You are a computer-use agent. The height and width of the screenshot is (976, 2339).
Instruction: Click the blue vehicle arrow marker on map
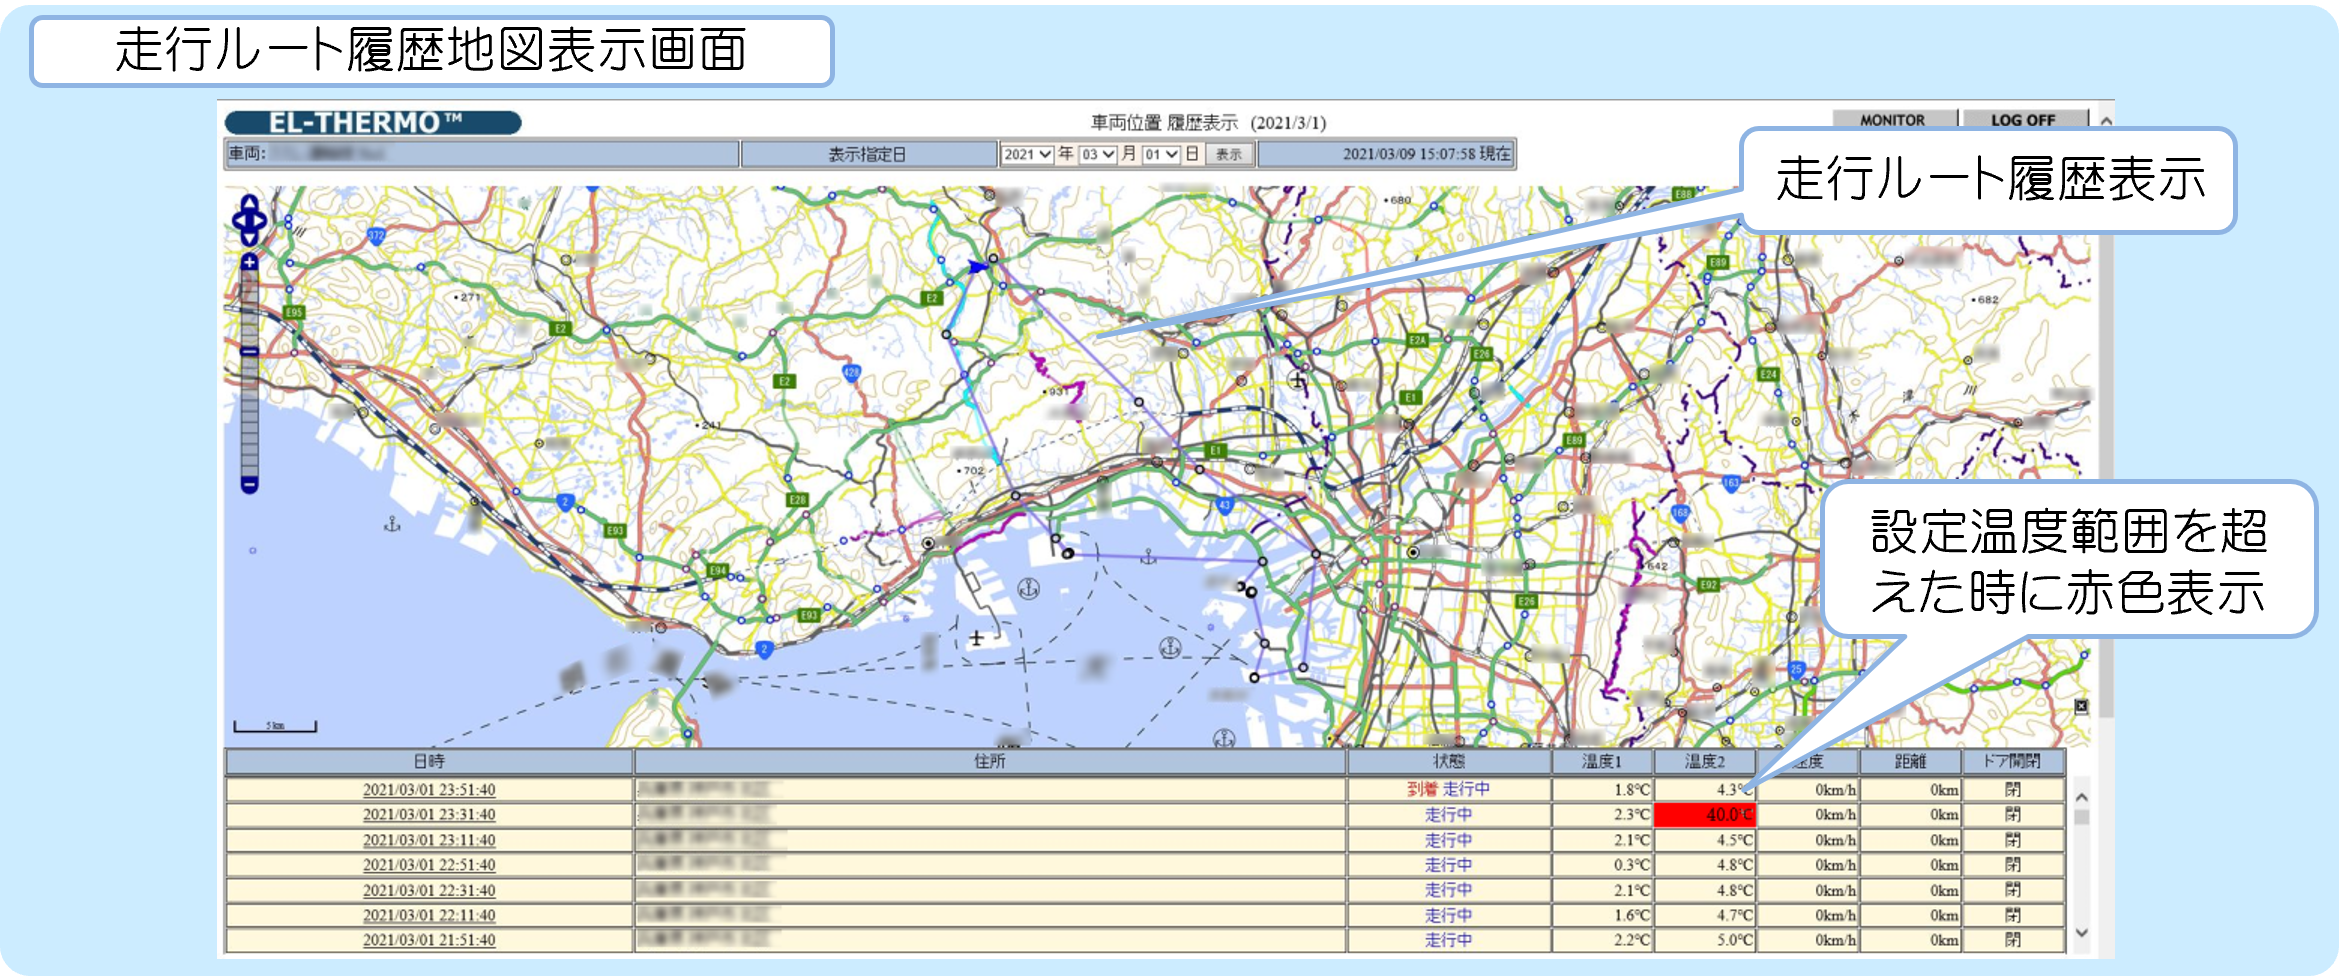977,267
